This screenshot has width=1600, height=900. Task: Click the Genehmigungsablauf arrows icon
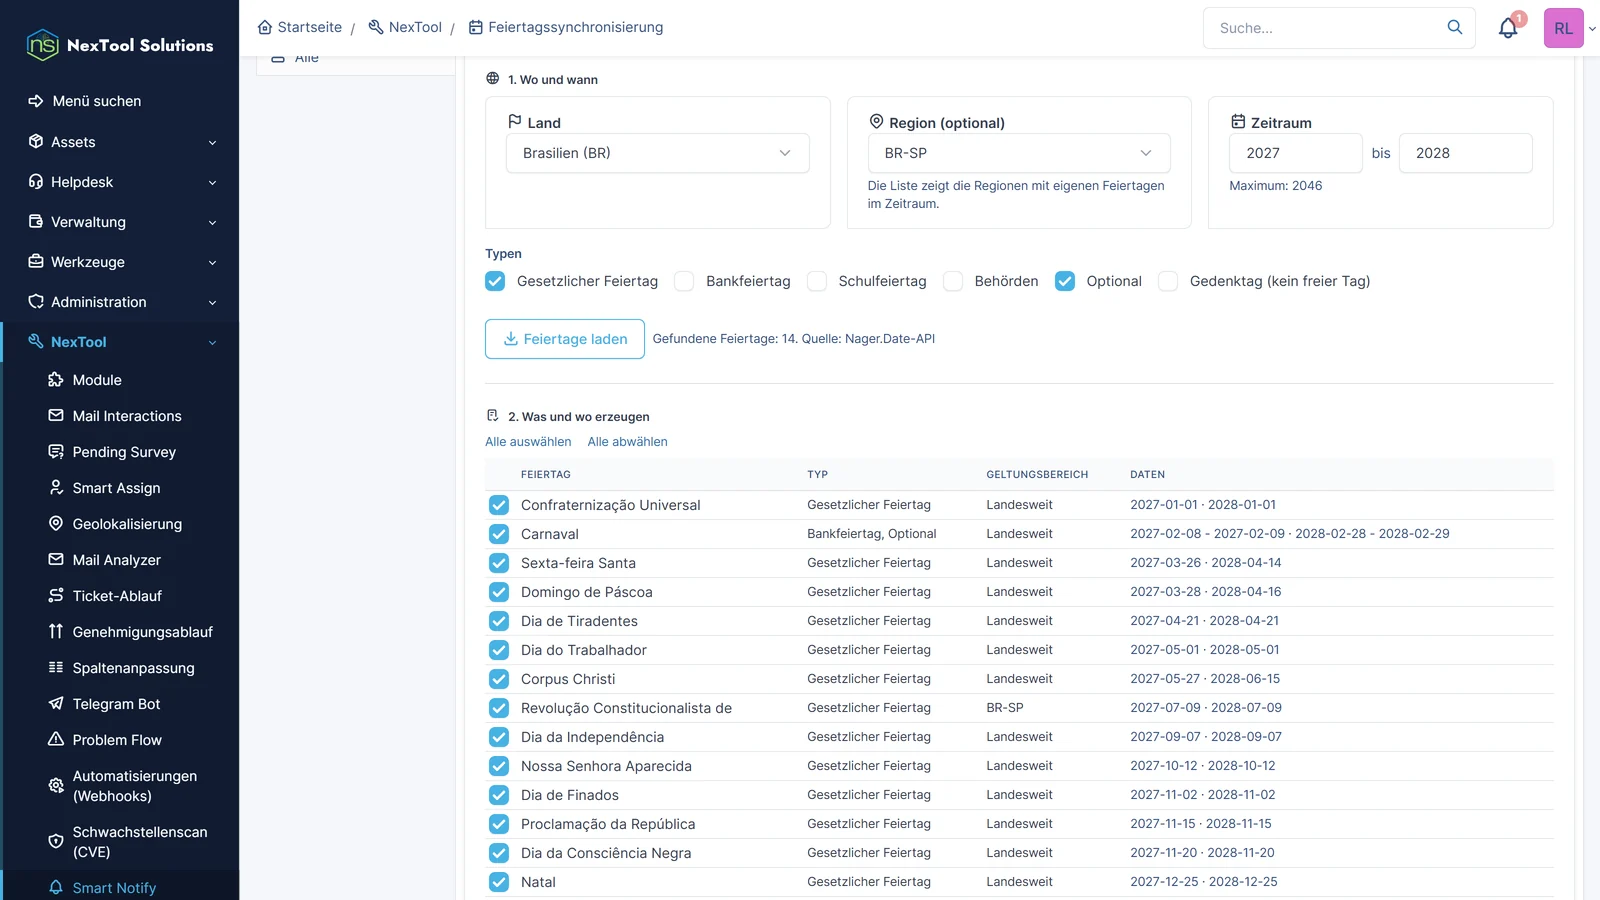(56, 632)
